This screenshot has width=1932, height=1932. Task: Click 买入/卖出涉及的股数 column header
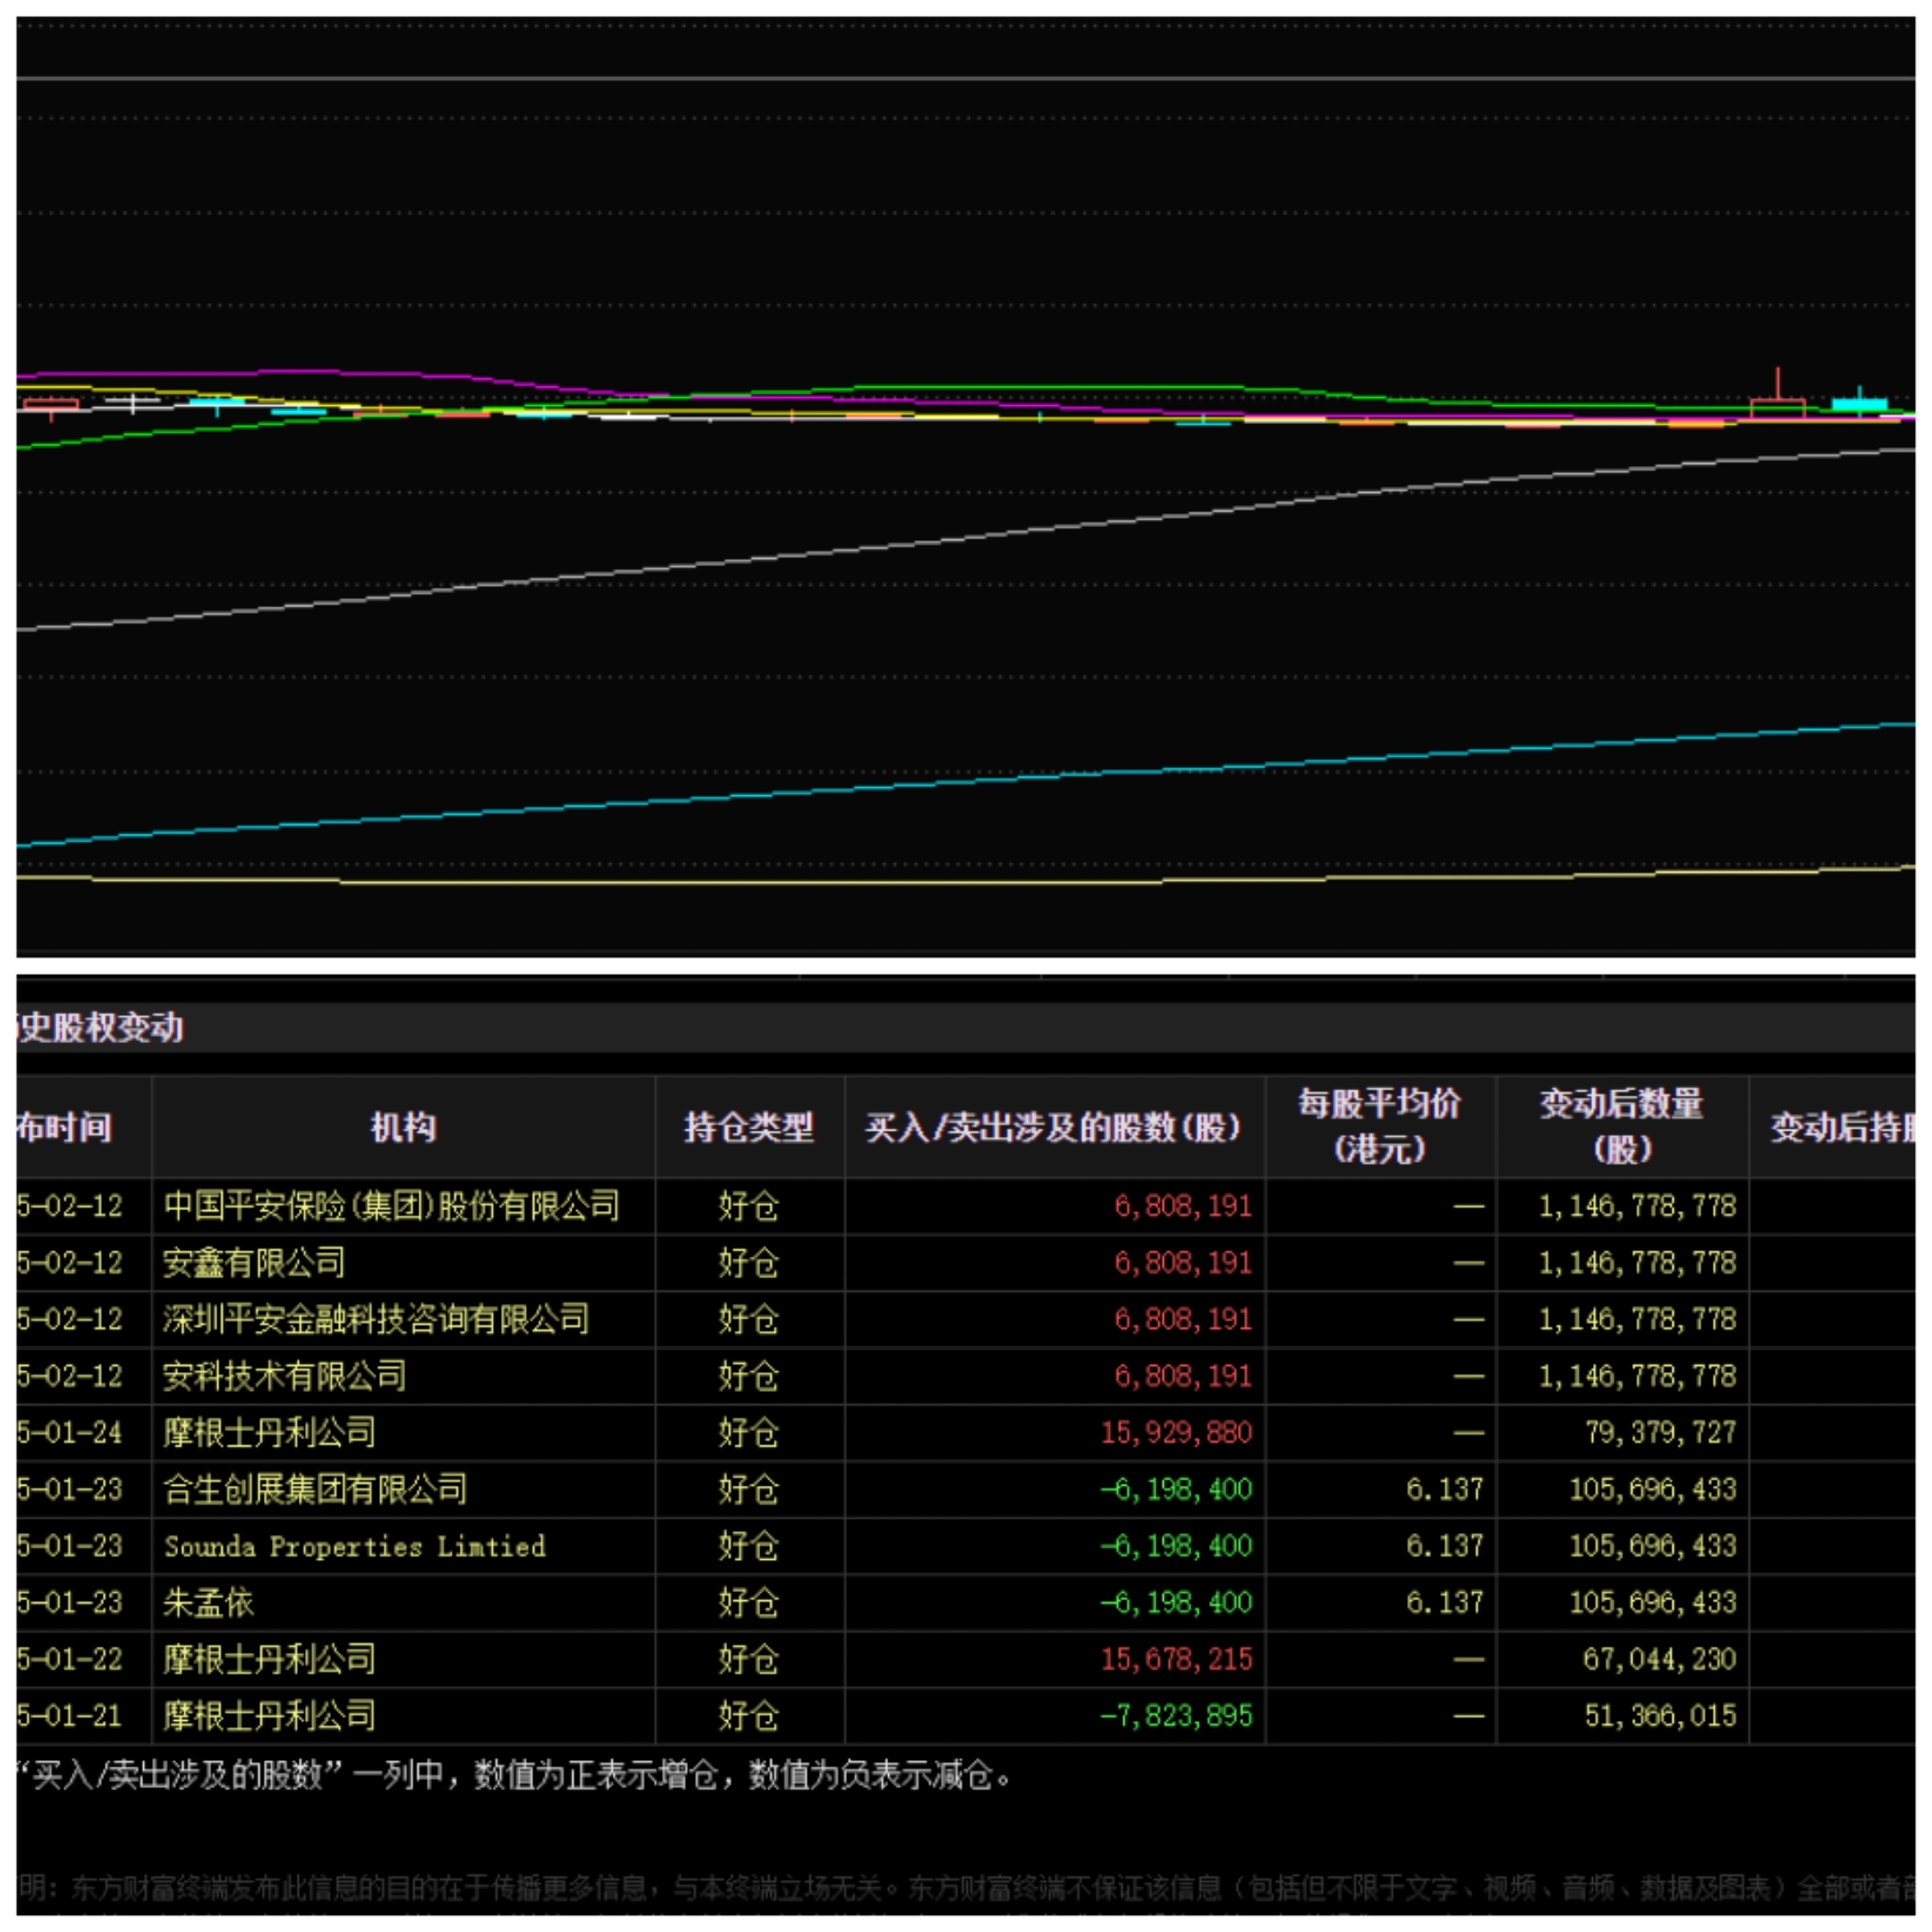point(1053,1127)
